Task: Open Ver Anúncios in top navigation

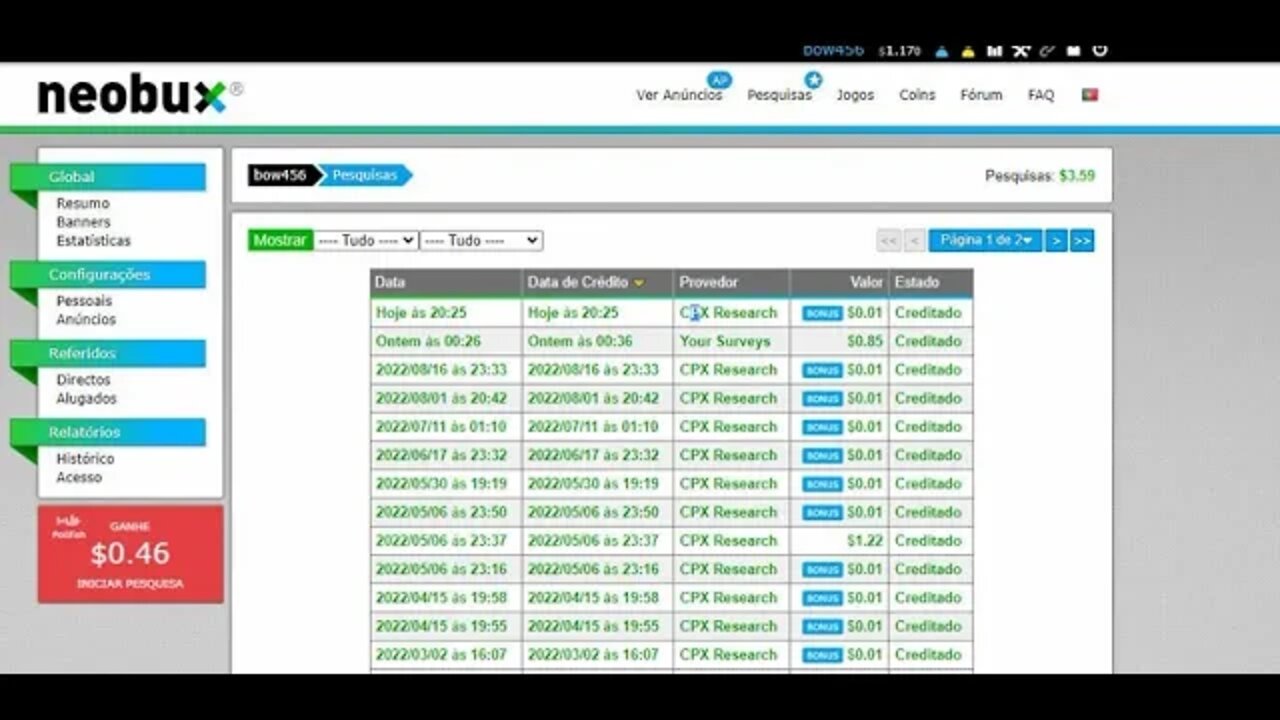Action: [x=679, y=95]
